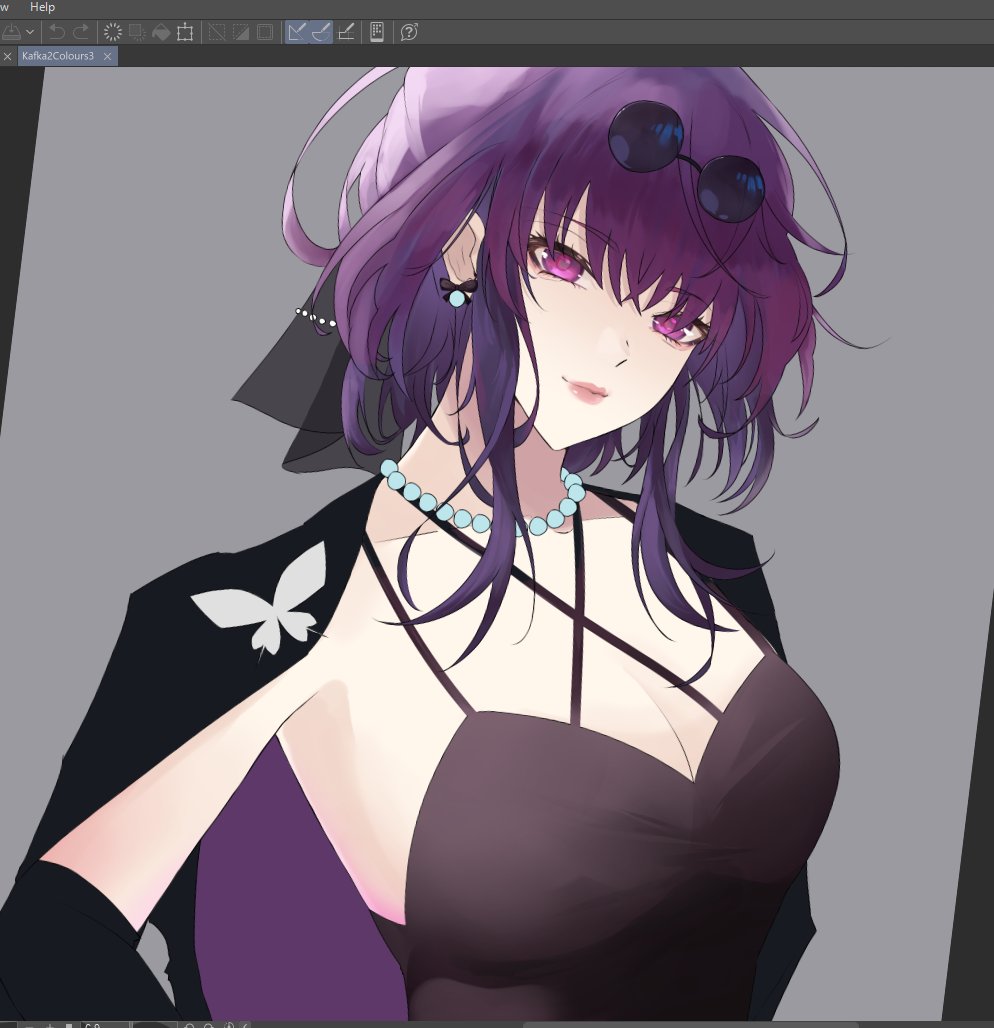
Task: Click the Fill bucket icon in toolbar
Action: point(161,31)
